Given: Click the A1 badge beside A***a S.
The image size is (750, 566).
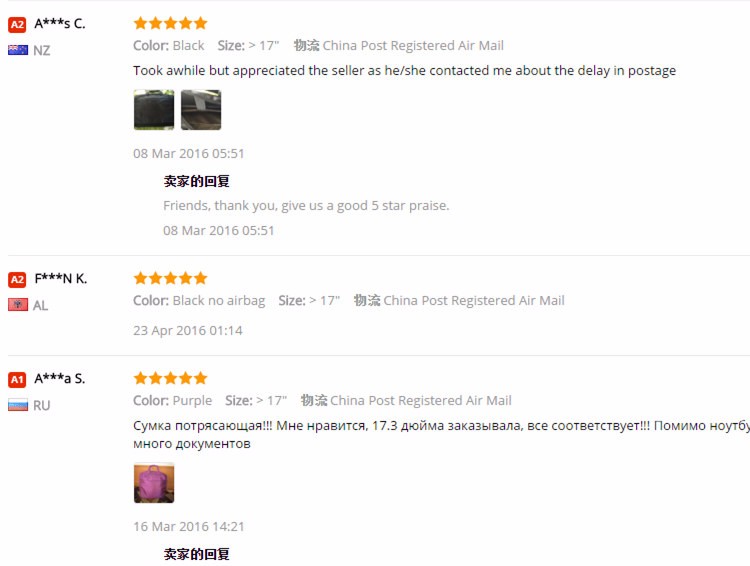Looking at the screenshot, I should click(x=17, y=379).
